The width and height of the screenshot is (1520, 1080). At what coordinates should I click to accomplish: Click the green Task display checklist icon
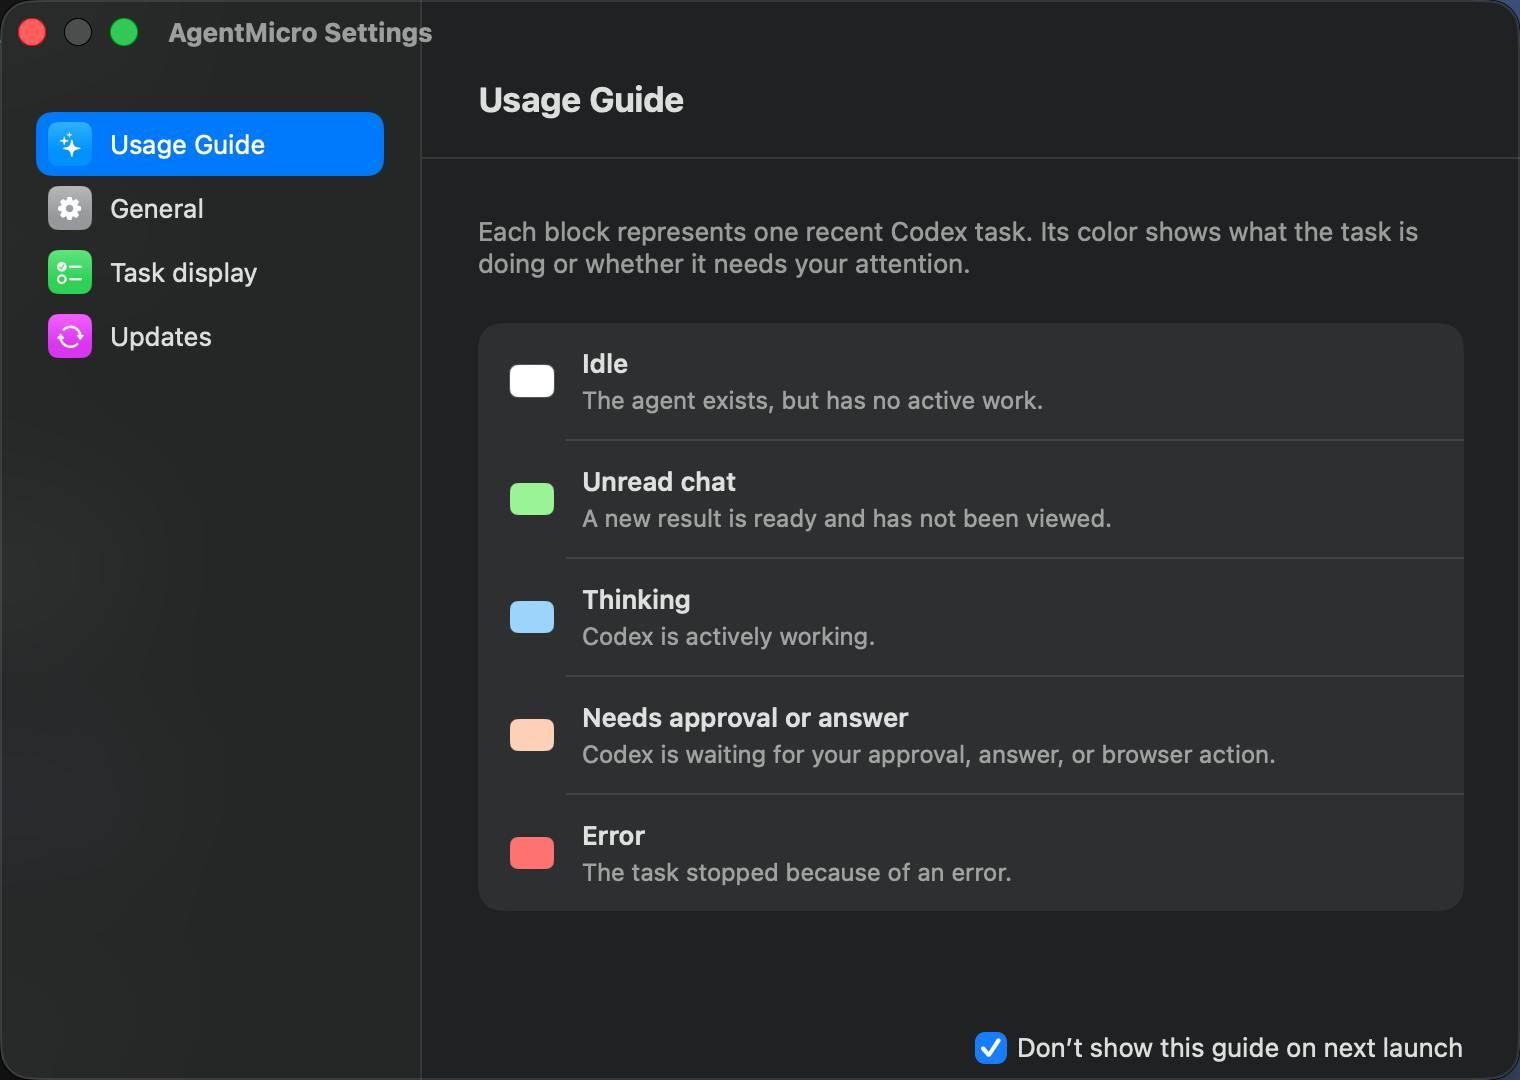[70, 272]
